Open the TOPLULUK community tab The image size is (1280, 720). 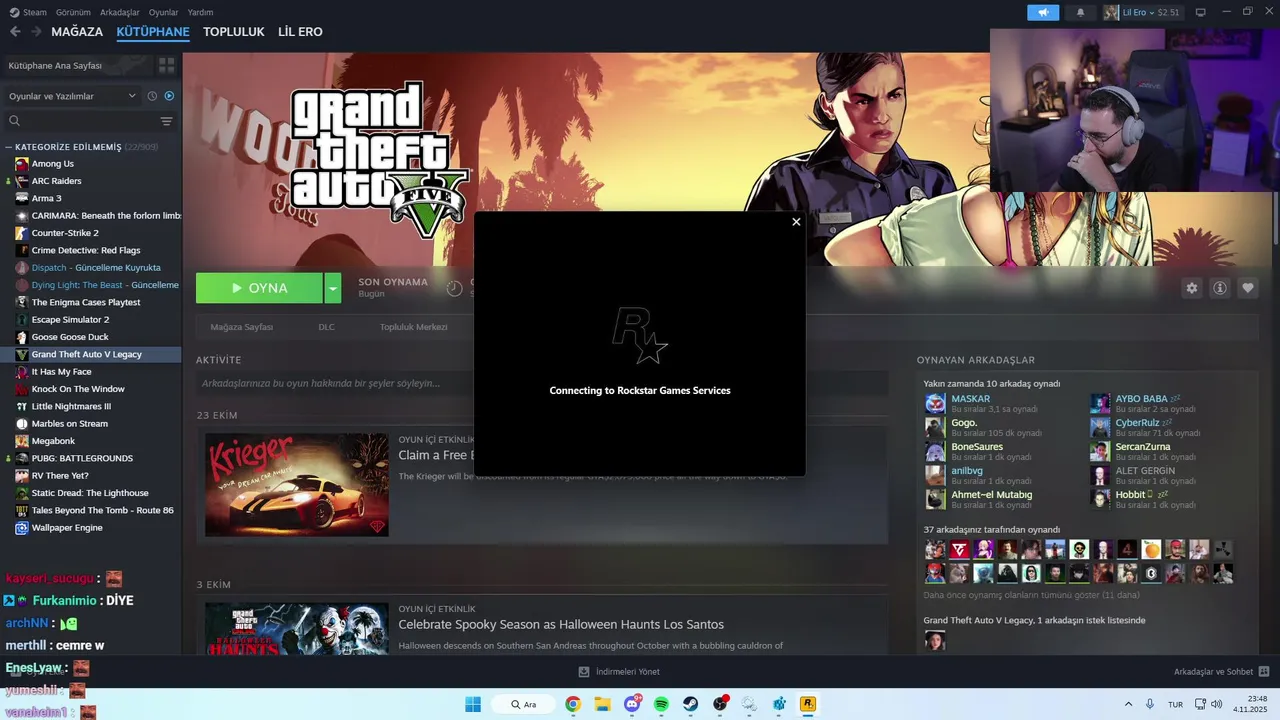point(234,32)
